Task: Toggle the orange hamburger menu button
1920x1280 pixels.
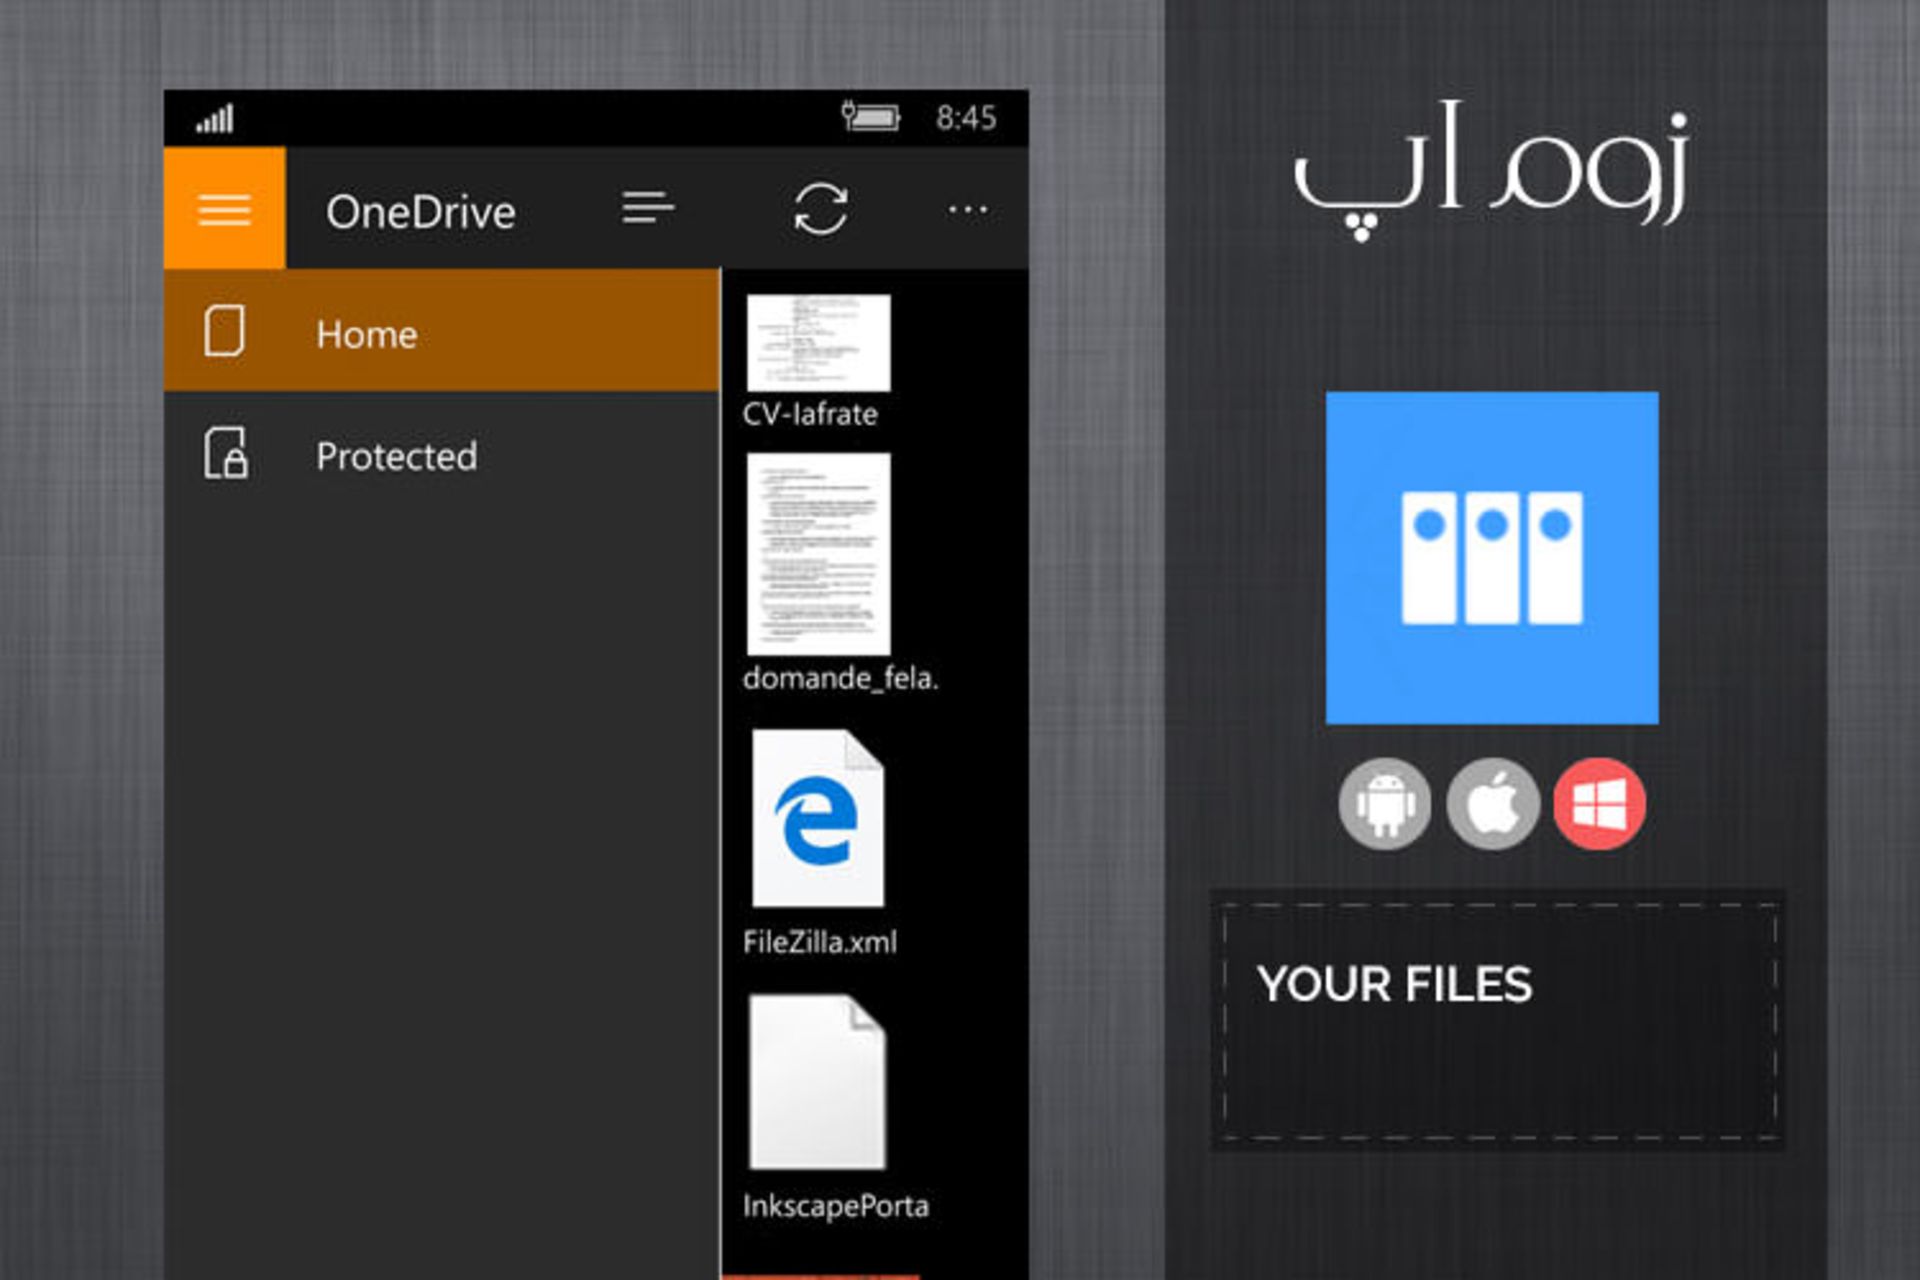Action: (224, 209)
